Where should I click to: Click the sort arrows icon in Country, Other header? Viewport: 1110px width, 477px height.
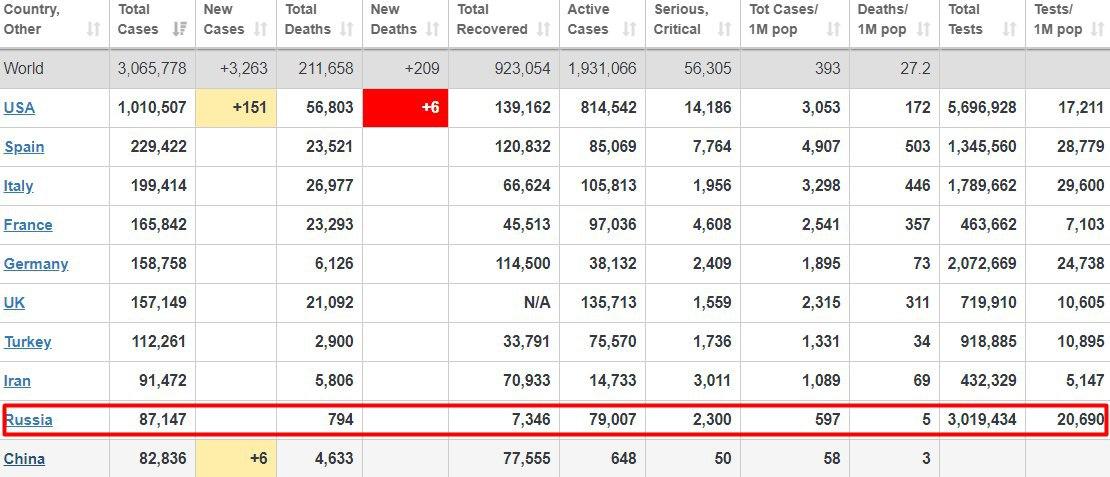pyautogui.click(x=93, y=29)
